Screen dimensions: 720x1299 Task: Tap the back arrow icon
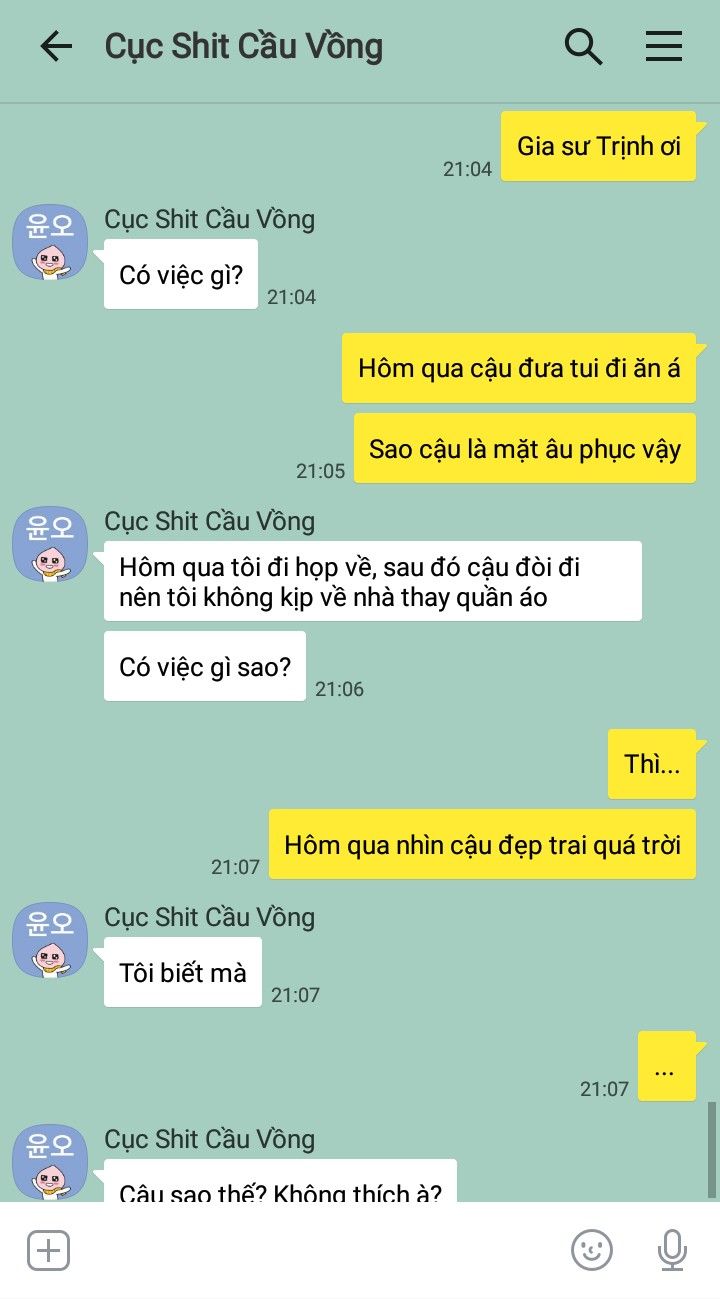[x=56, y=47]
